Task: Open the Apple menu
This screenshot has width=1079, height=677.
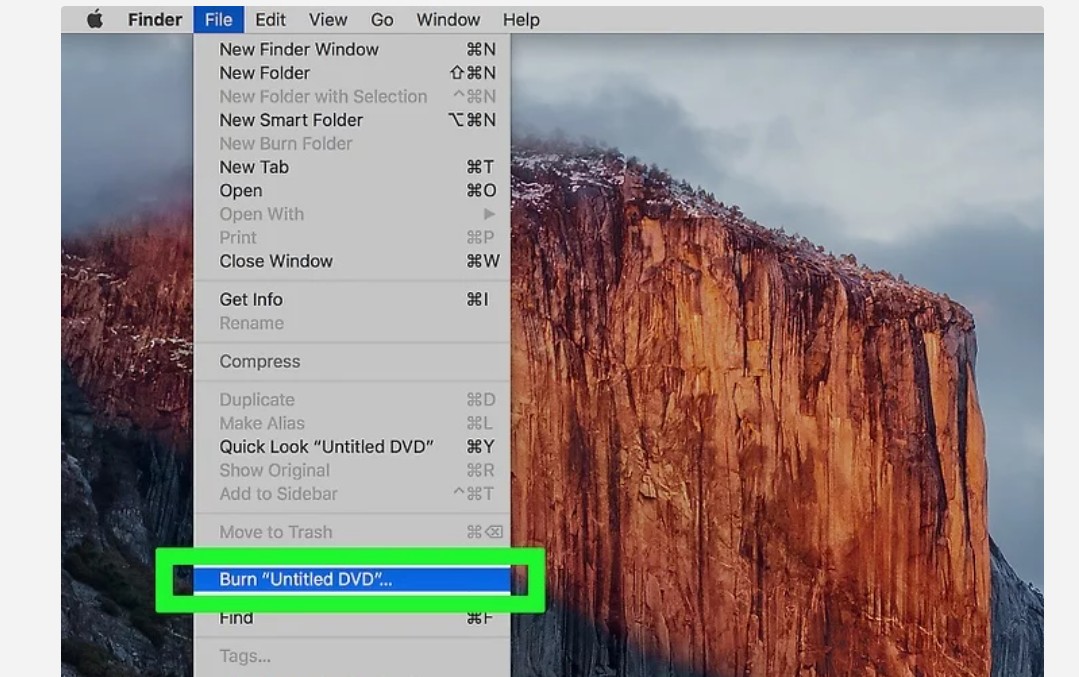Action: [x=95, y=20]
